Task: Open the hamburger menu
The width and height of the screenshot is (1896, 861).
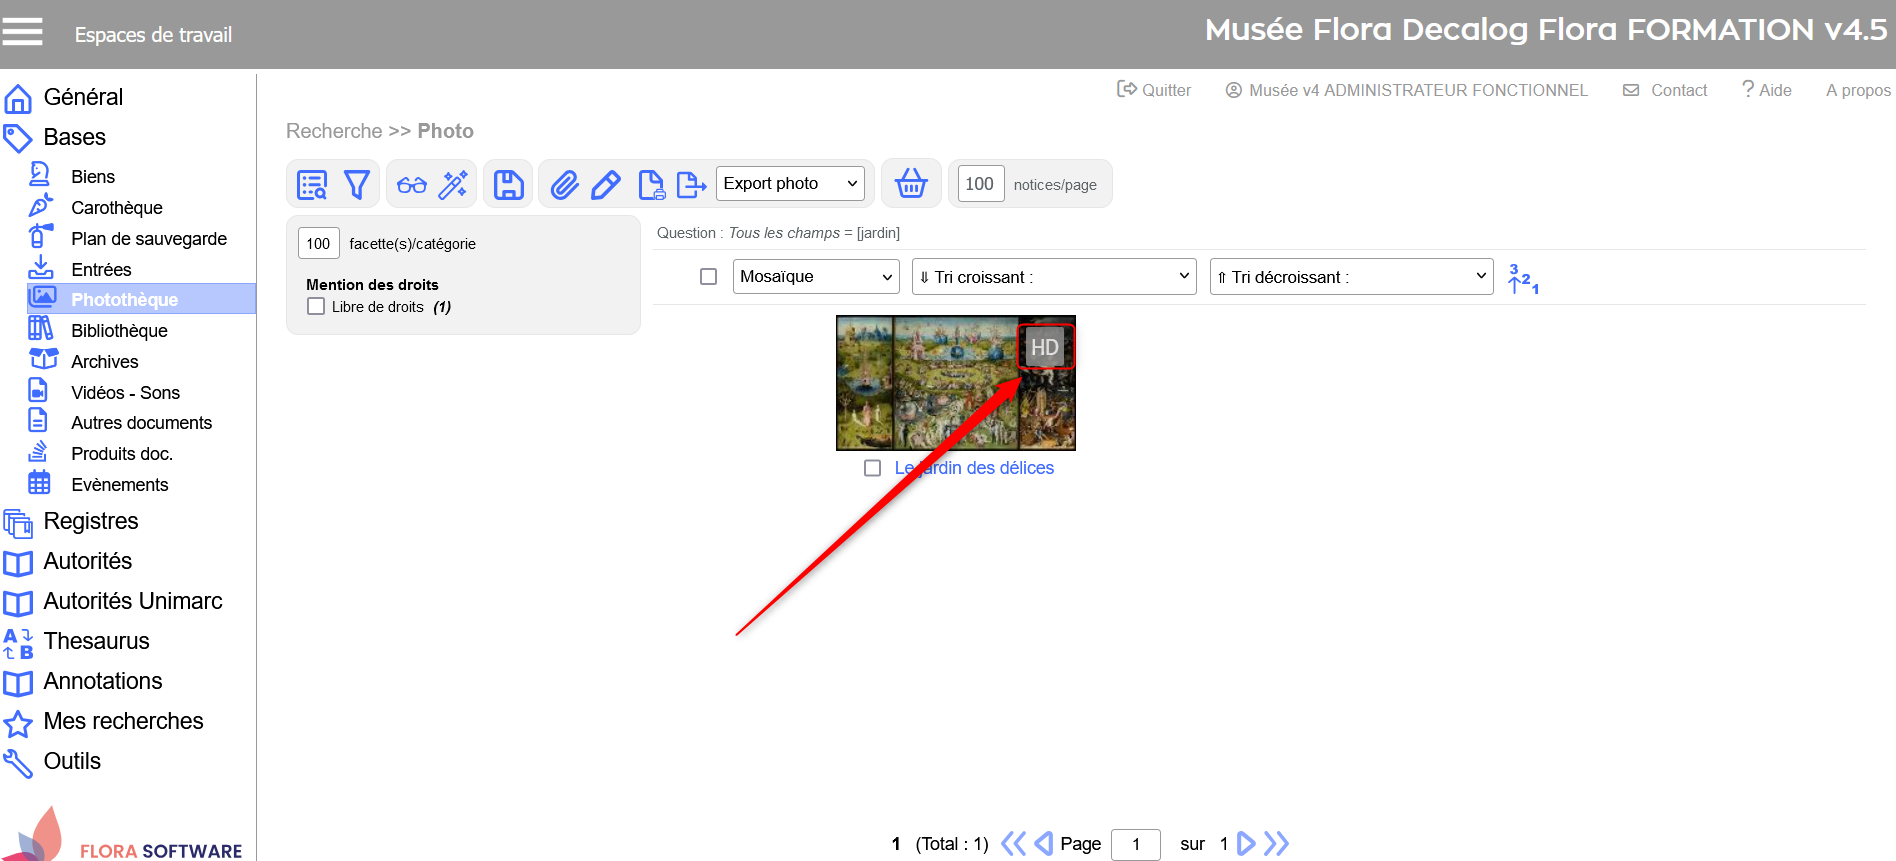Action: coord(22,32)
